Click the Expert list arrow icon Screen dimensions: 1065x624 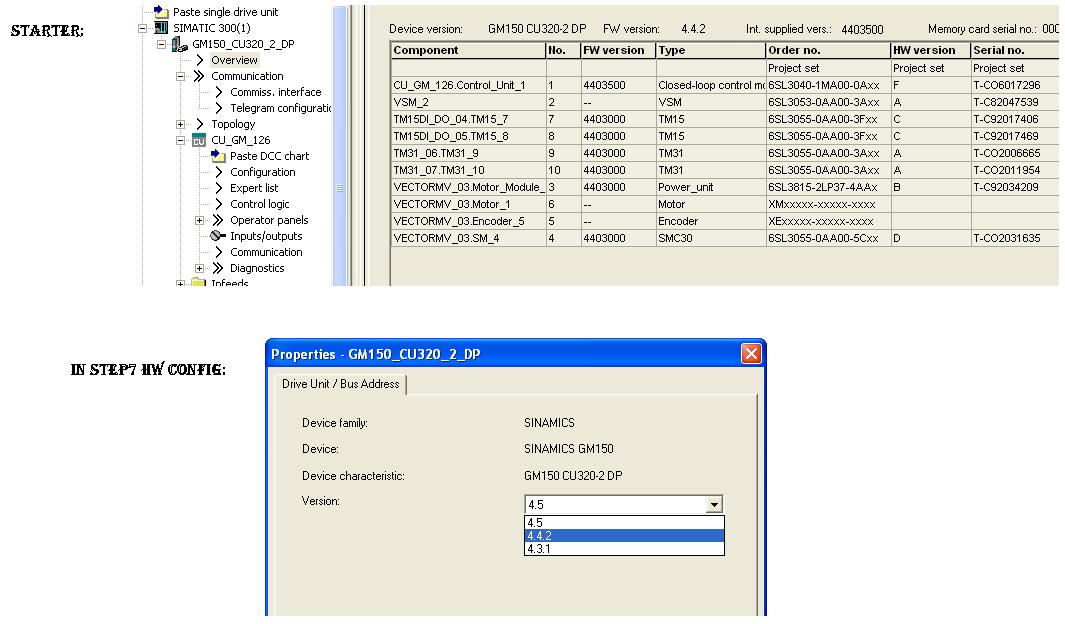point(219,188)
